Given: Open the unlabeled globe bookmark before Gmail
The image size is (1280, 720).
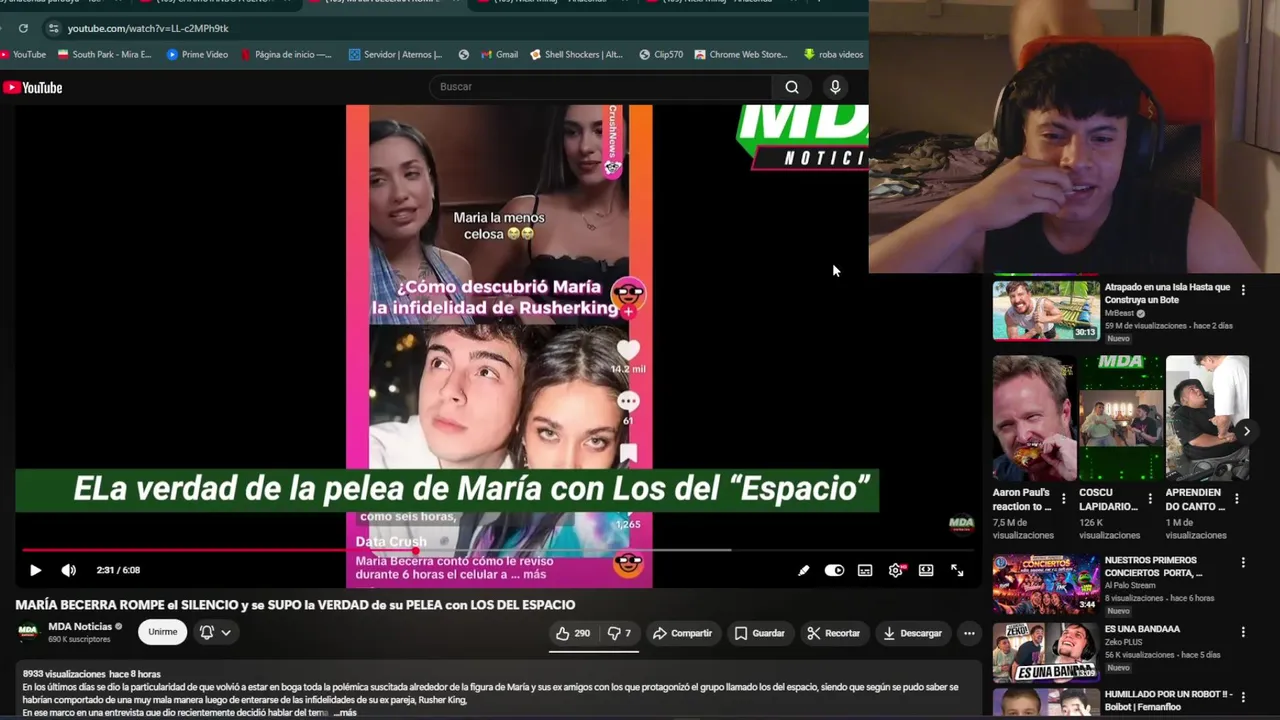Looking at the screenshot, I should 464,54.
